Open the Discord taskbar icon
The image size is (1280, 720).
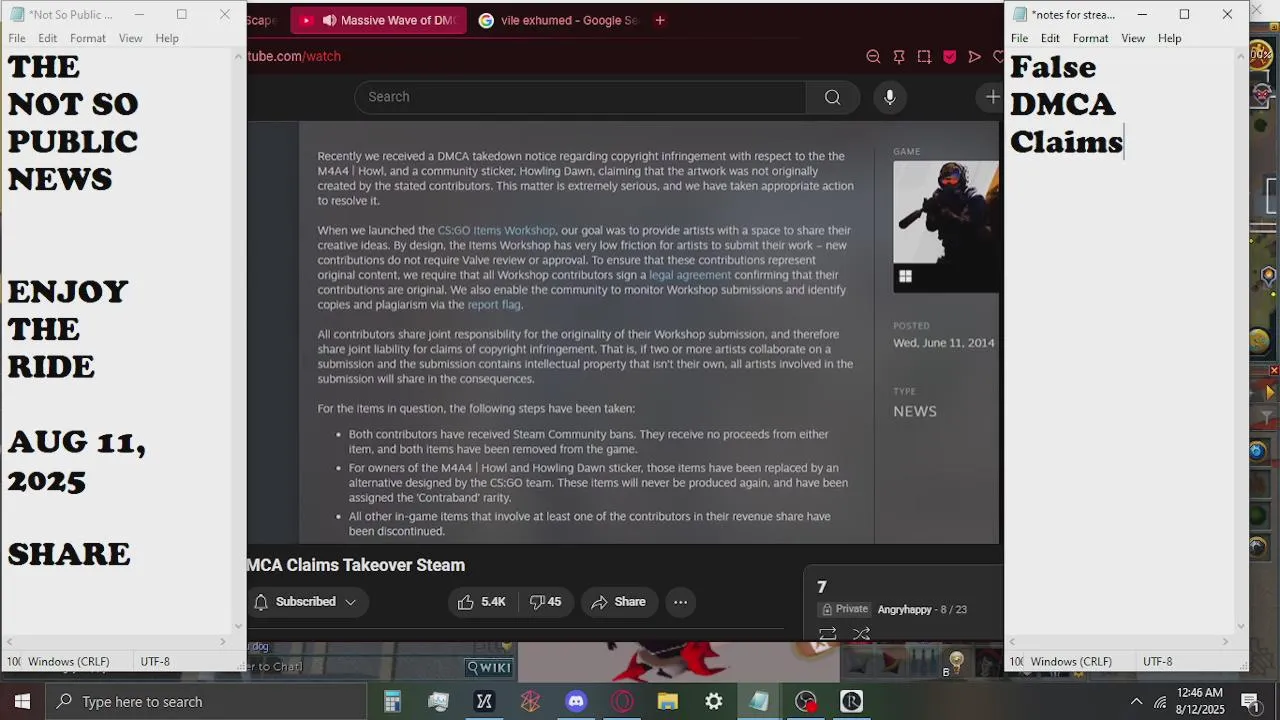pos(576,702)
